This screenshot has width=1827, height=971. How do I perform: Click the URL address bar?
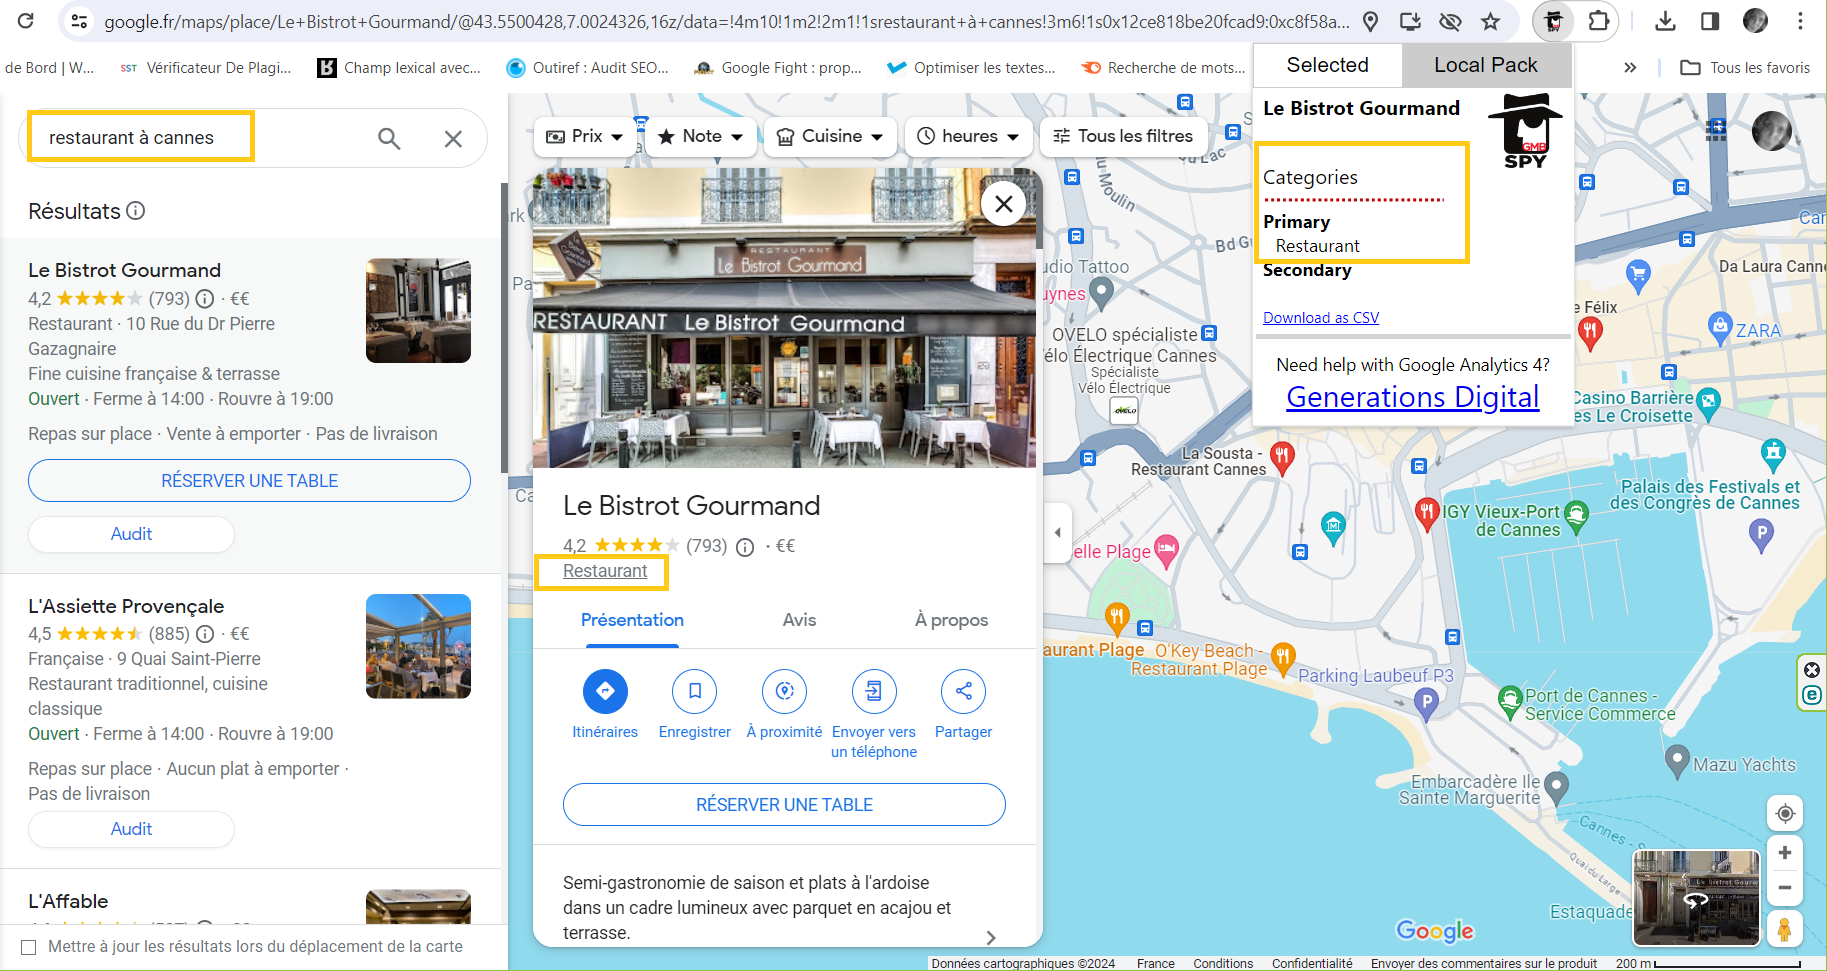pyautogui.click(x=726, y=21)
